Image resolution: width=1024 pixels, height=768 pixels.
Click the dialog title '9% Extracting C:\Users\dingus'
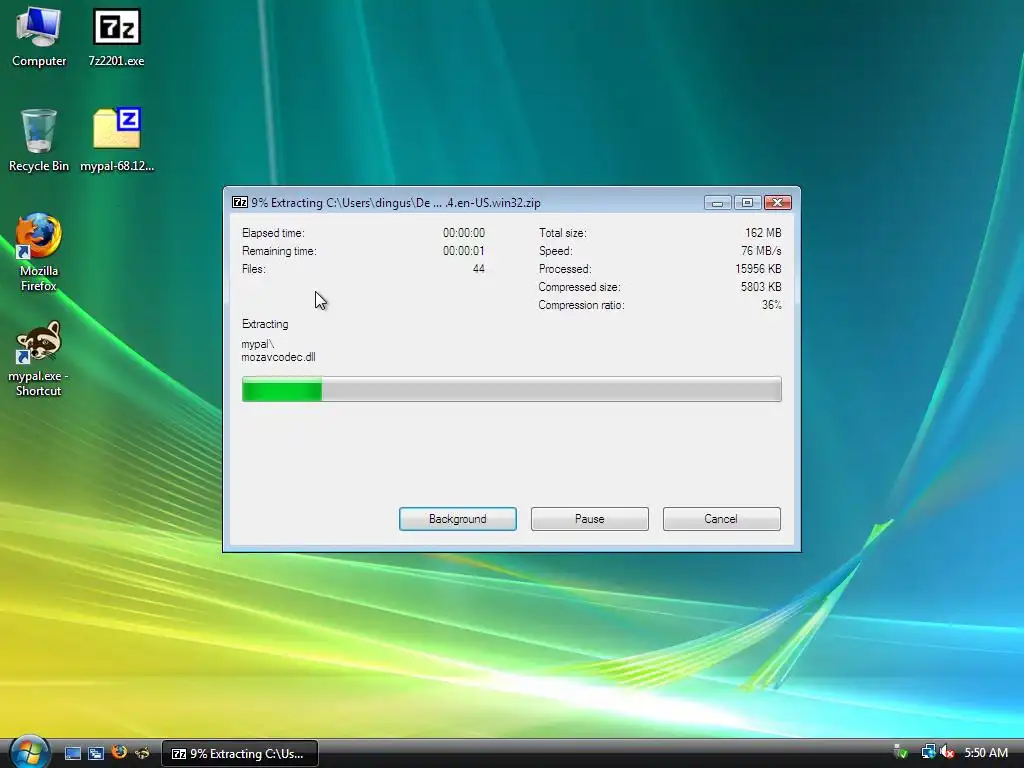click(396, 202)
